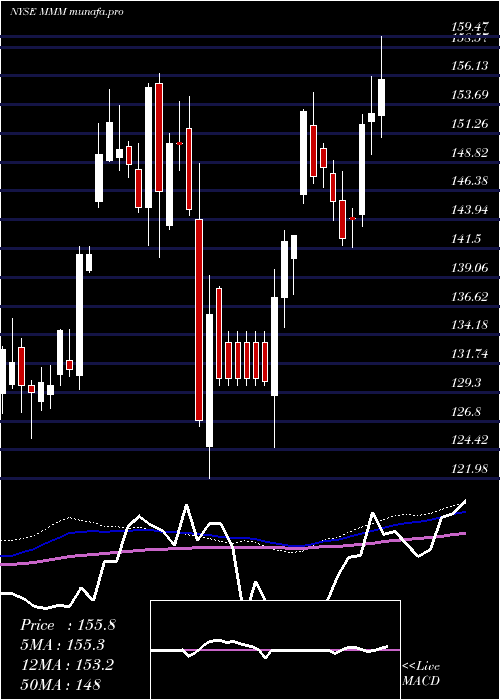
Task: Click the '50MA : 148' readout
Action: (x=61, y=684)
